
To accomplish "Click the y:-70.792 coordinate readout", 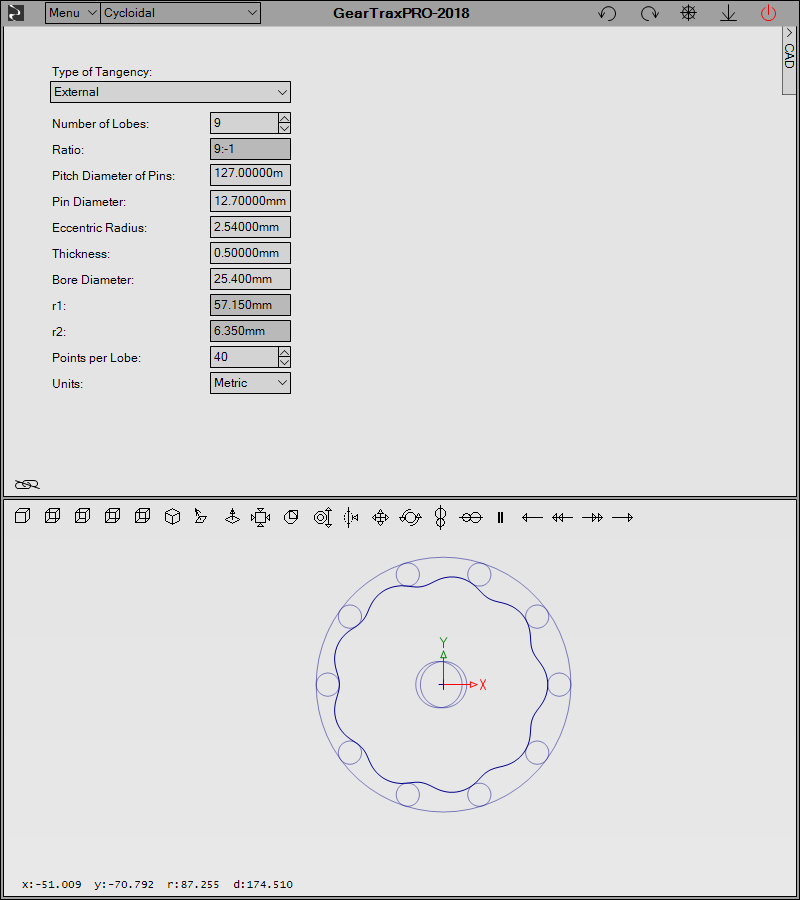I will [x=124, y=885].
